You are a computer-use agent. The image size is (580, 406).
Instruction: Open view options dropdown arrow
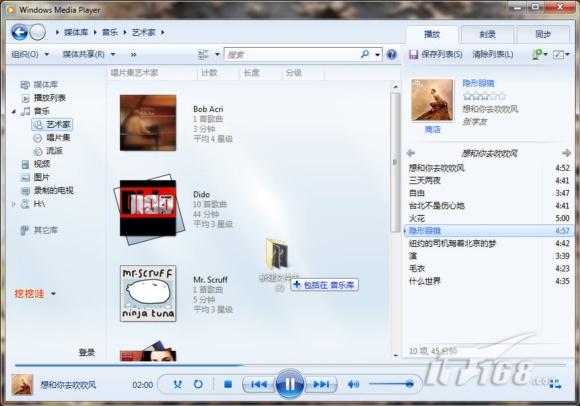[218, 54]
